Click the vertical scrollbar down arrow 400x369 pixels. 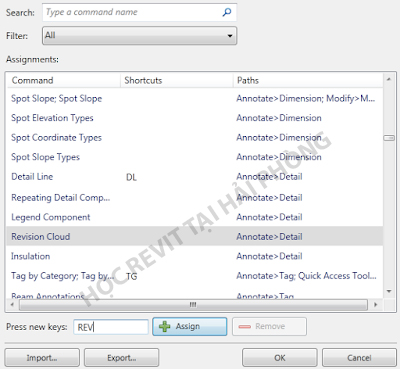pyautogui.click(x=389, y=292)
